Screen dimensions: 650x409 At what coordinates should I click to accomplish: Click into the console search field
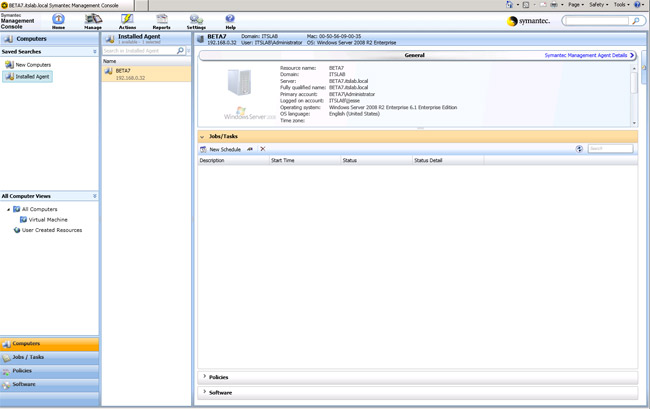click(x=597, y=21)
